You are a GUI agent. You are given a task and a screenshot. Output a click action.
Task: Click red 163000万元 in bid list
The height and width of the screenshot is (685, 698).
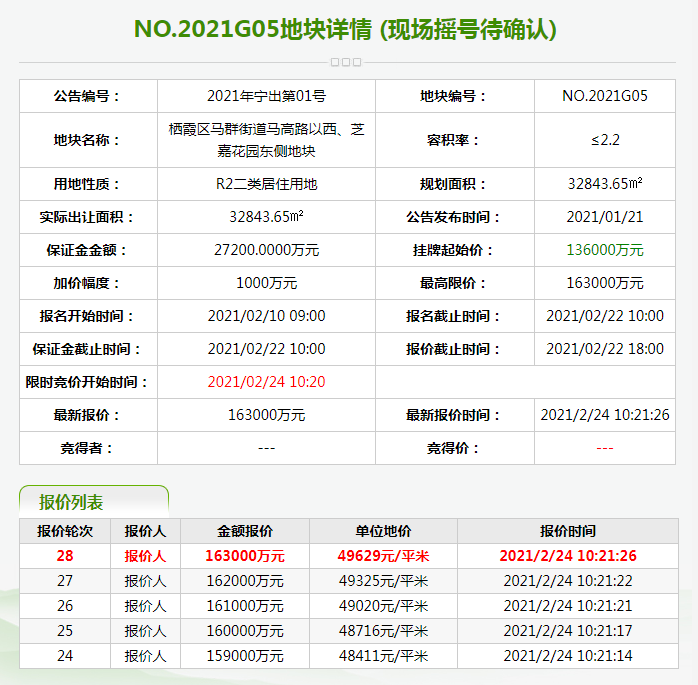point(245,555)
